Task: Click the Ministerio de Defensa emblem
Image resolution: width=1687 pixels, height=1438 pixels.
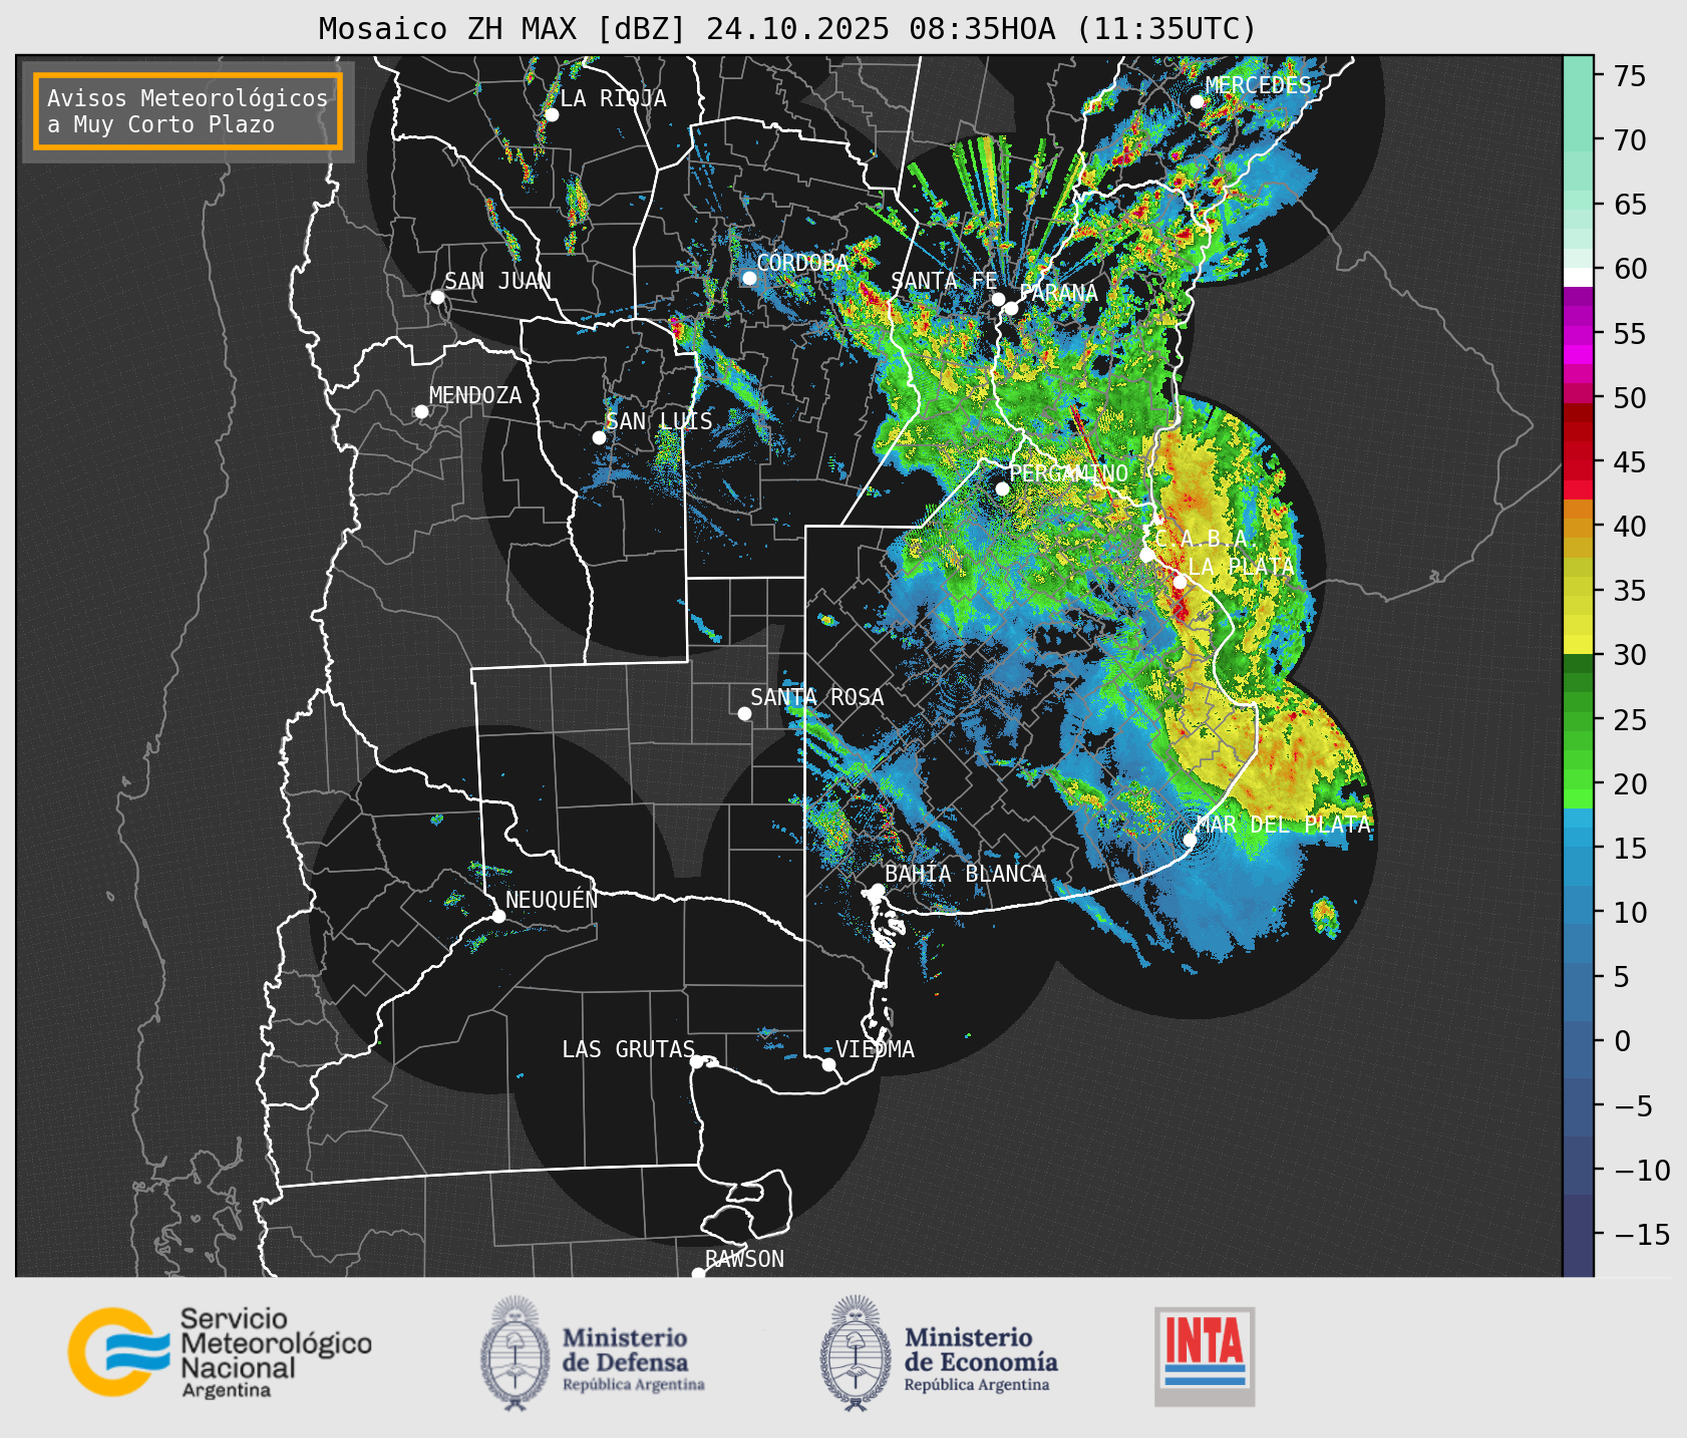Action: pos(515,1353)
